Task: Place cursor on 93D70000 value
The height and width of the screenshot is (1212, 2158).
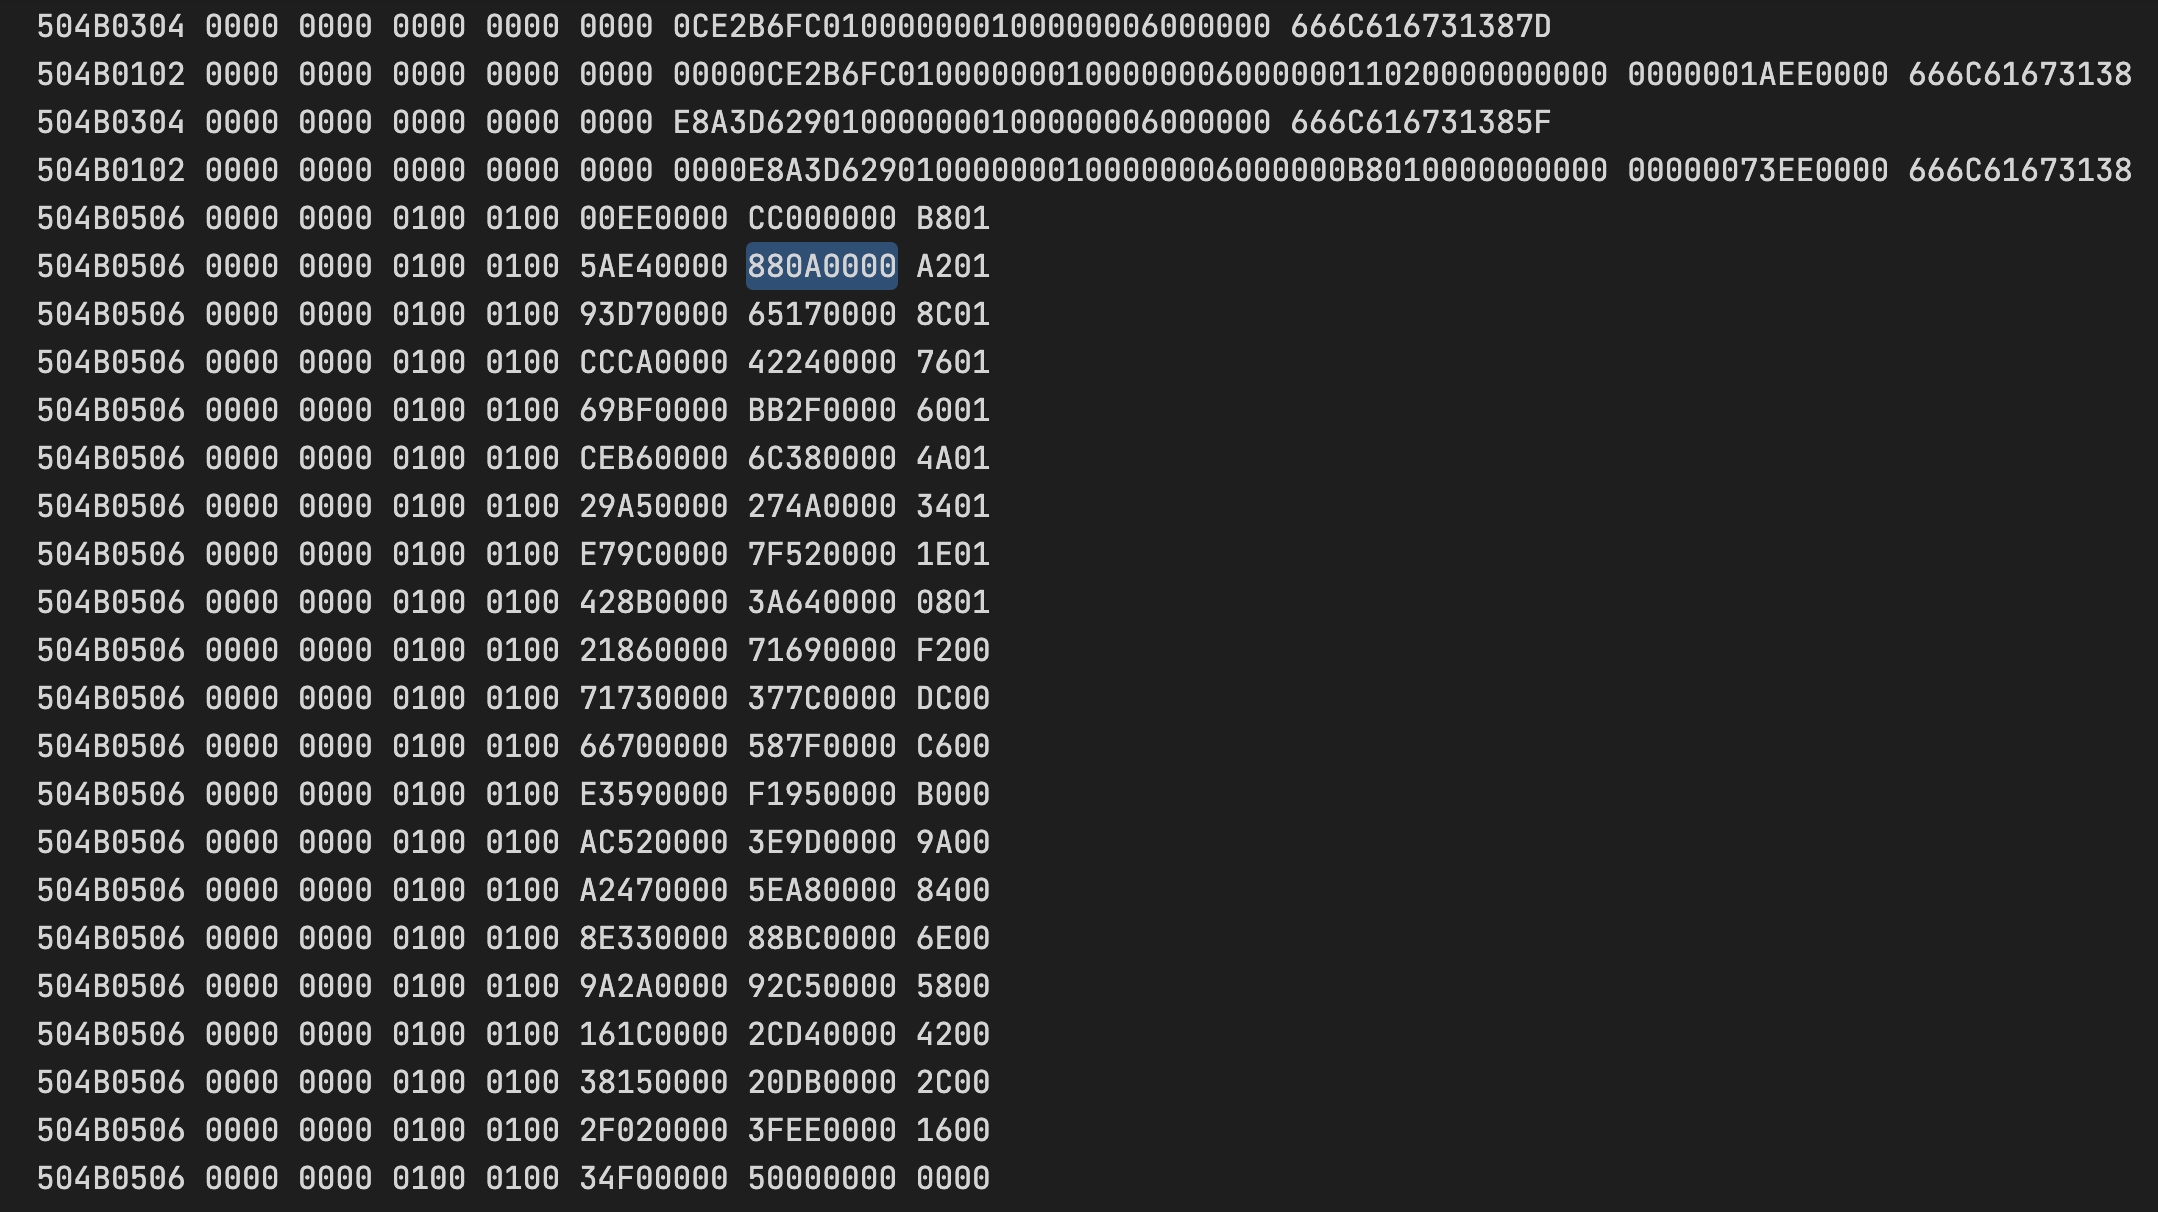Action: tap(653, 314)
